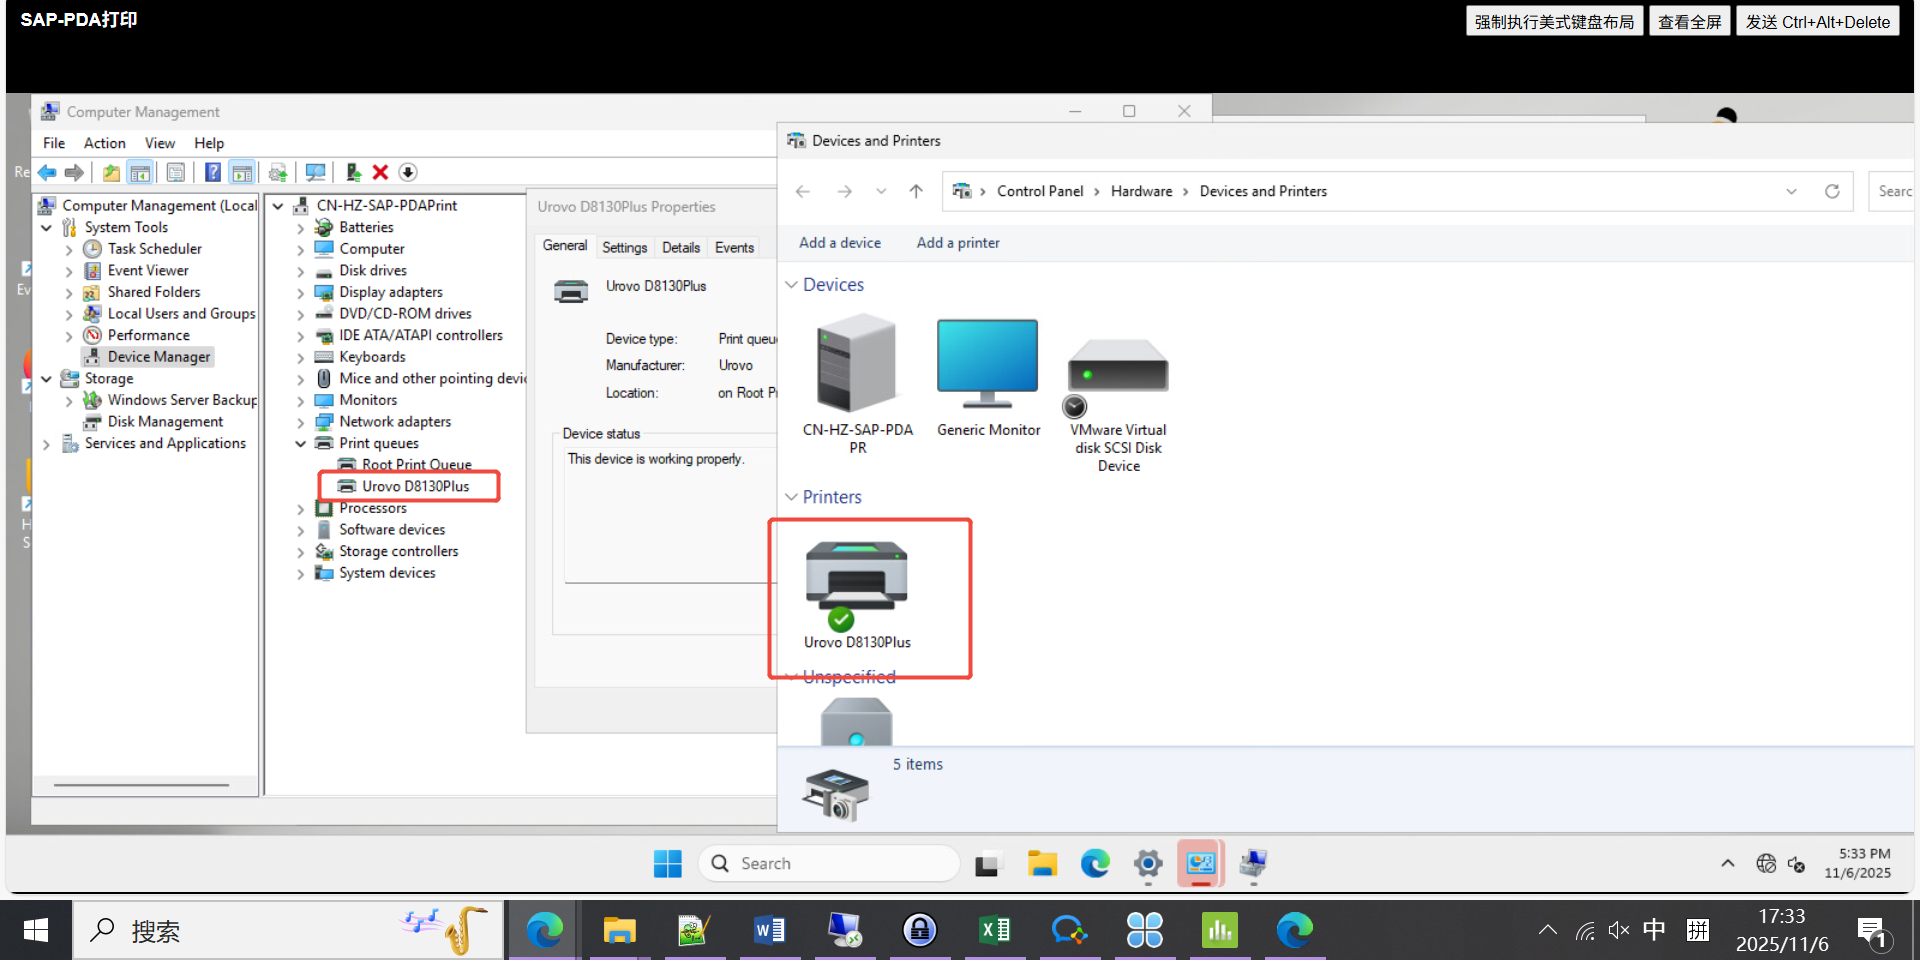
Task: Click the blue Help question mark toolbar icon
Action: (213, 173)
